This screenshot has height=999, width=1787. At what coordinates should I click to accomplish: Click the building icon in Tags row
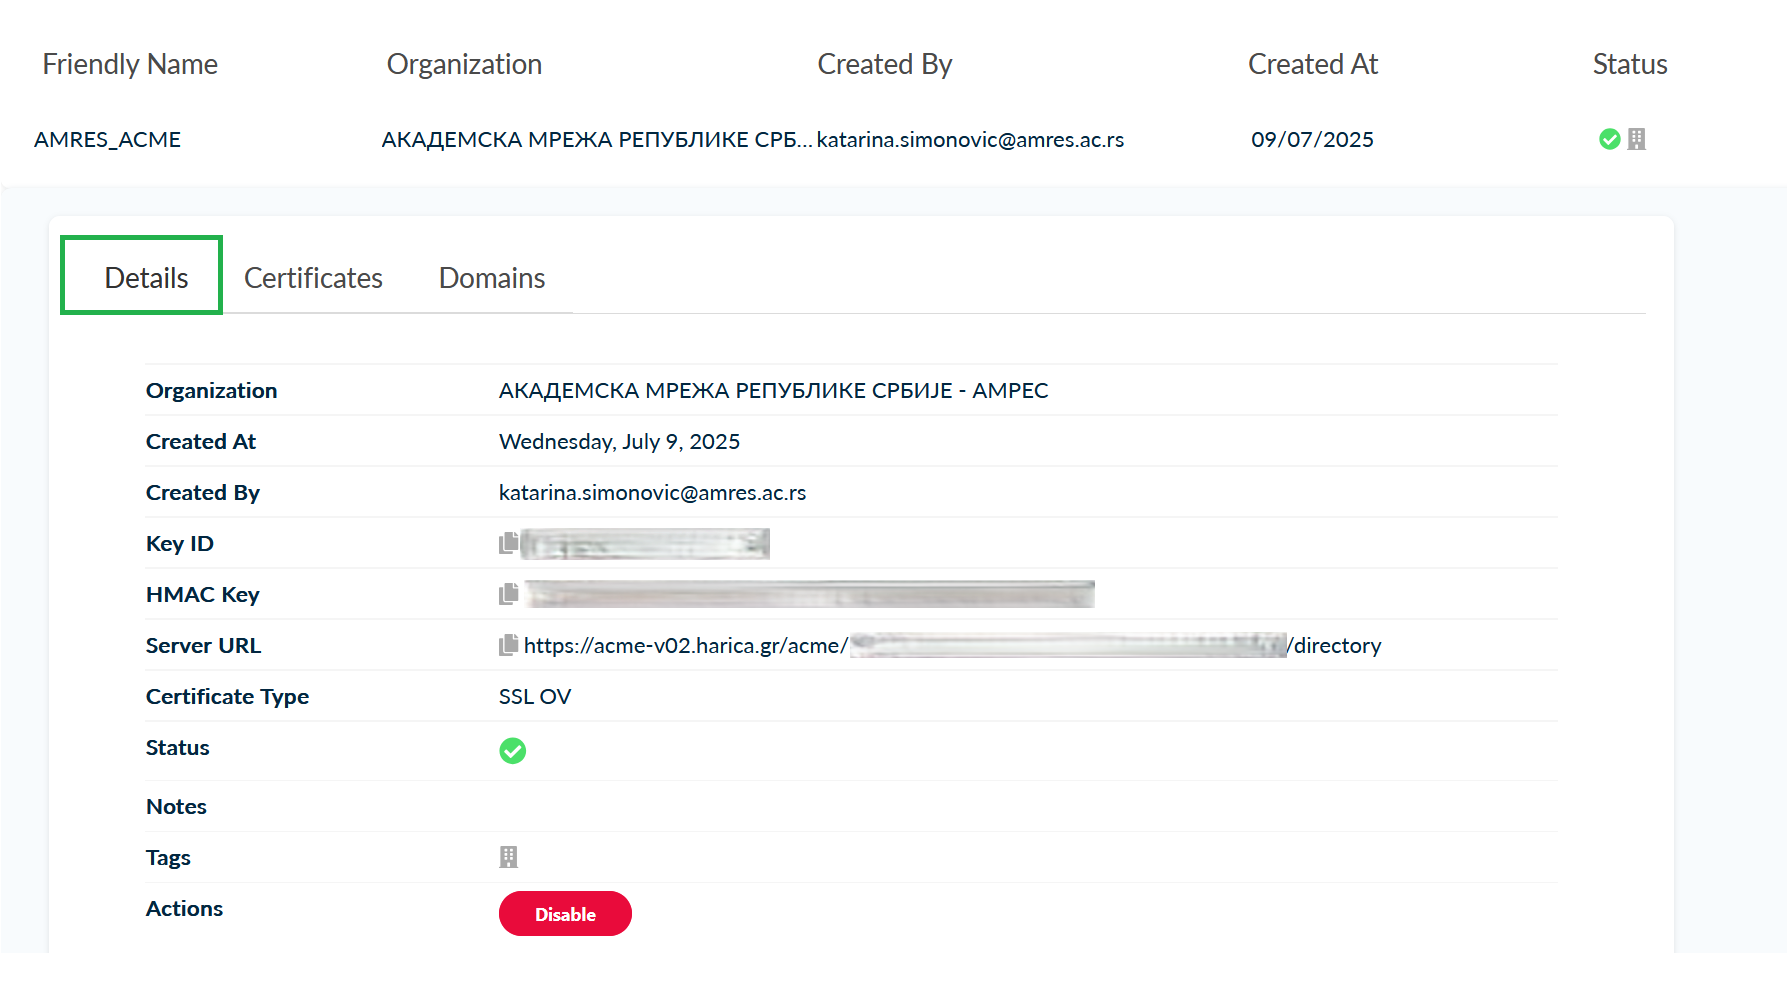point(508,857)
